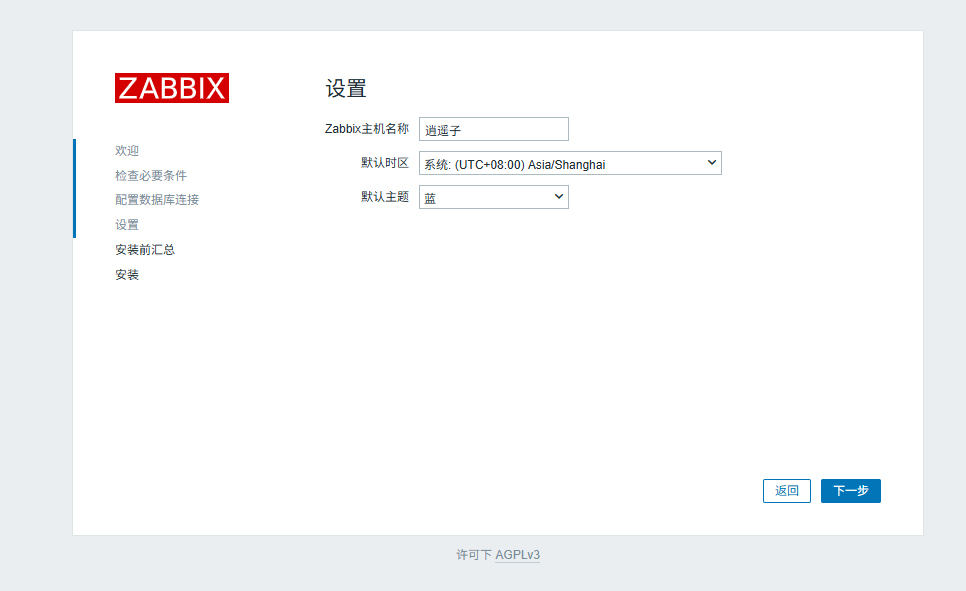Select the 检查必要条件 step
Image resolution: width=966 pixels, height=591 pixels.
pos(151,176)
